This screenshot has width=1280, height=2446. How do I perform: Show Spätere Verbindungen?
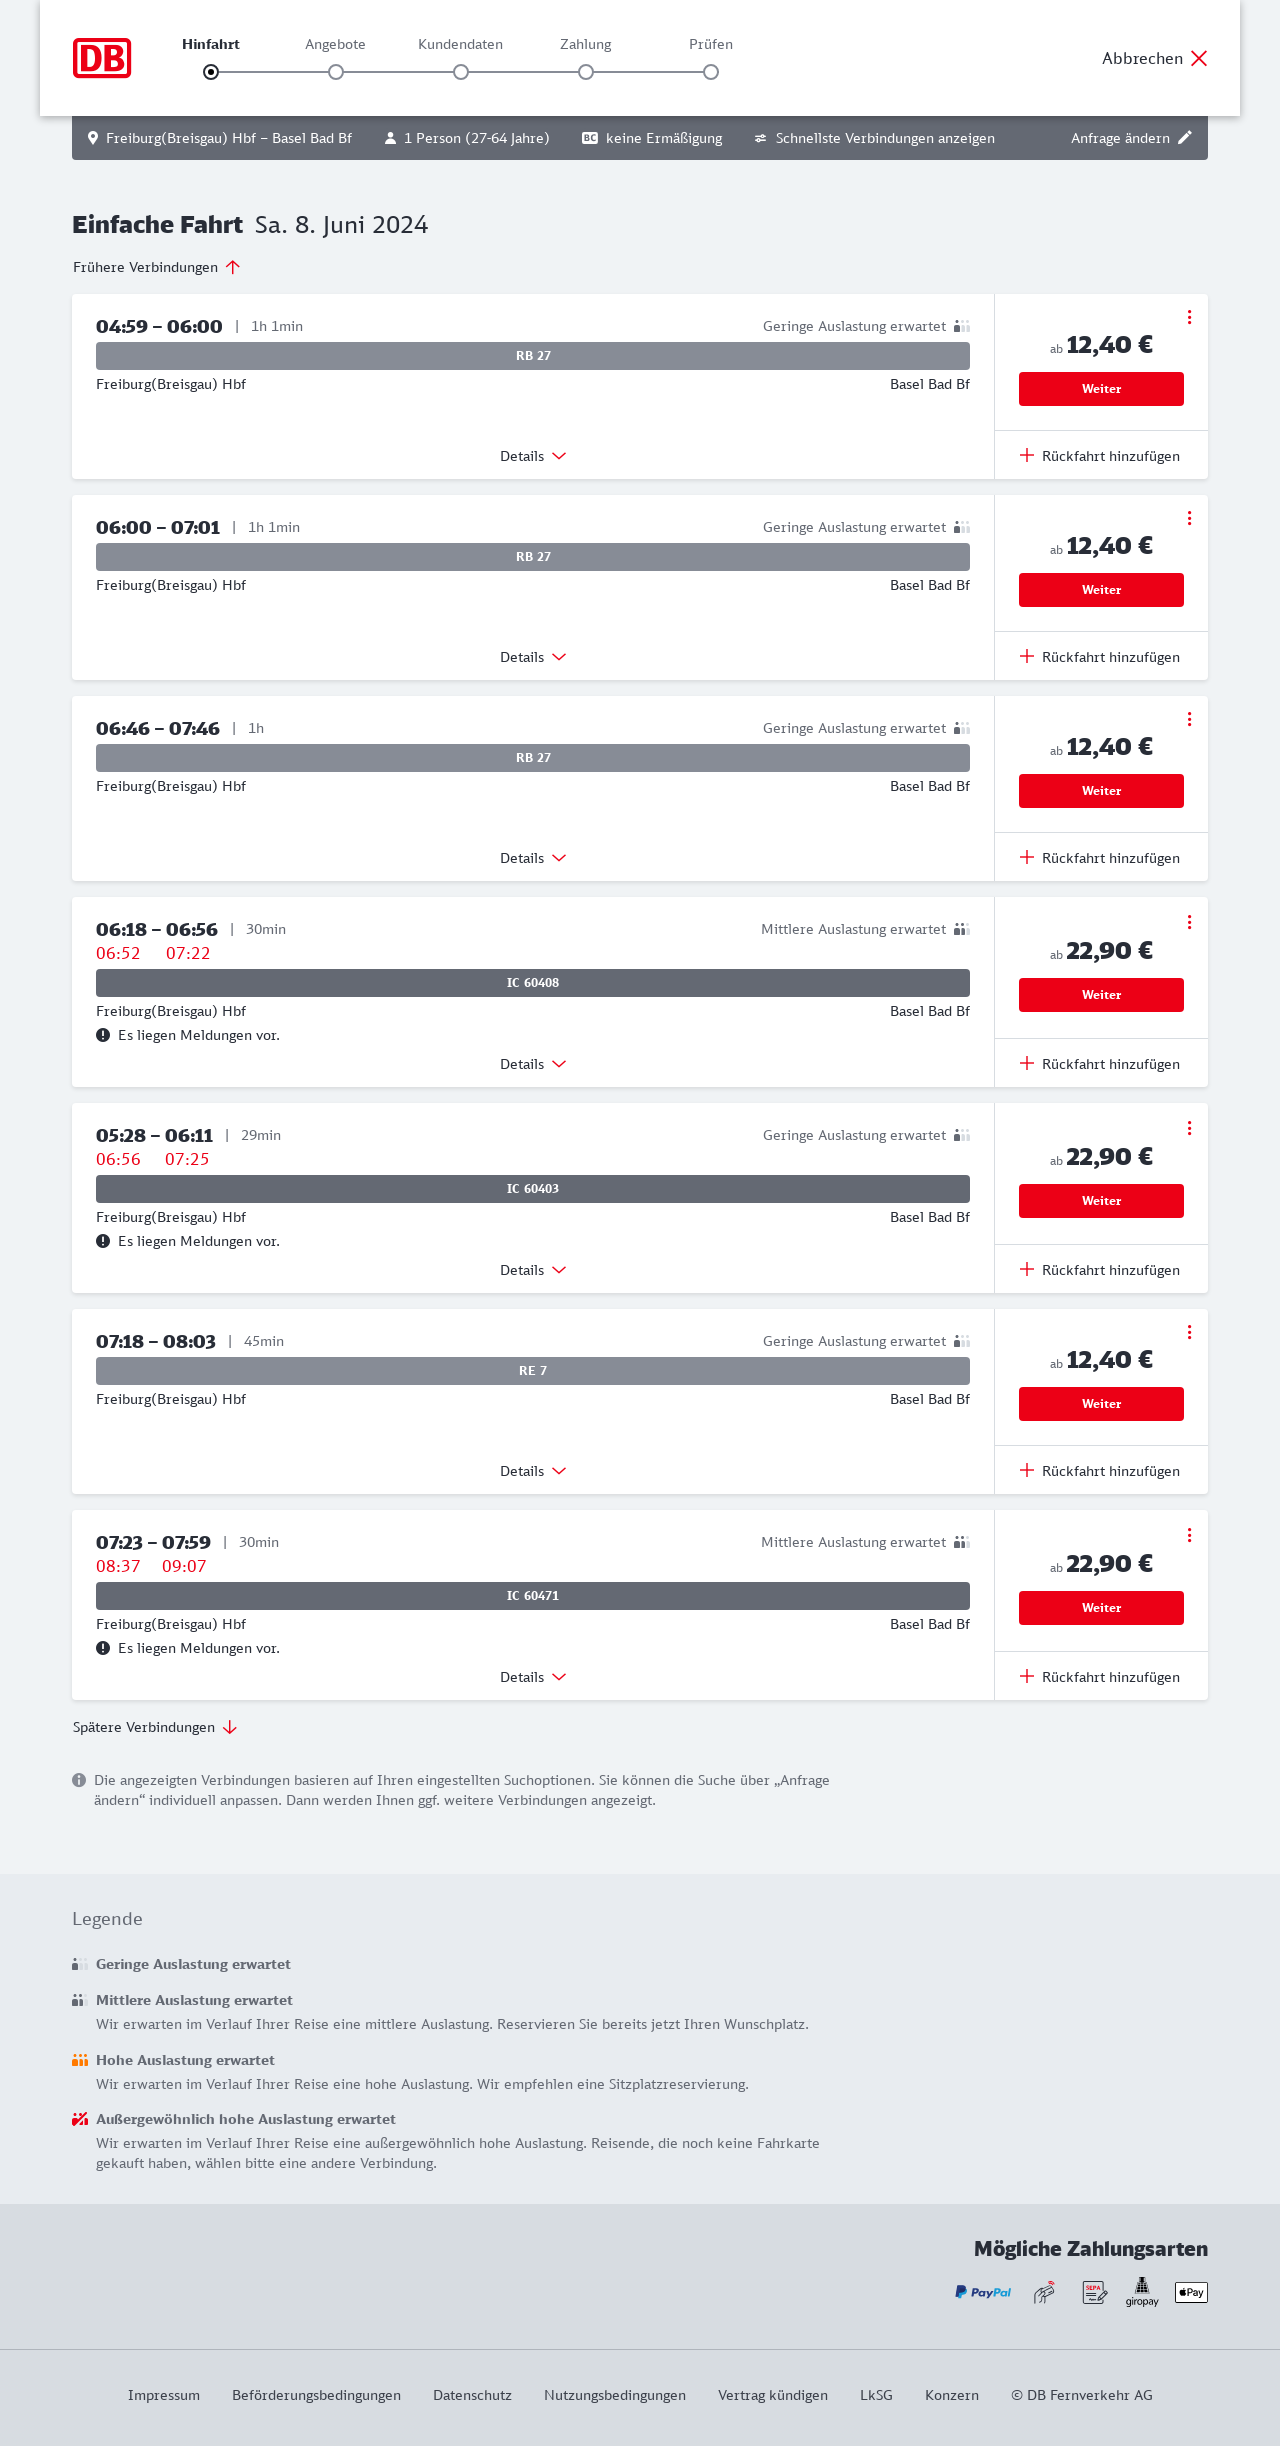tap(155, 1727)
